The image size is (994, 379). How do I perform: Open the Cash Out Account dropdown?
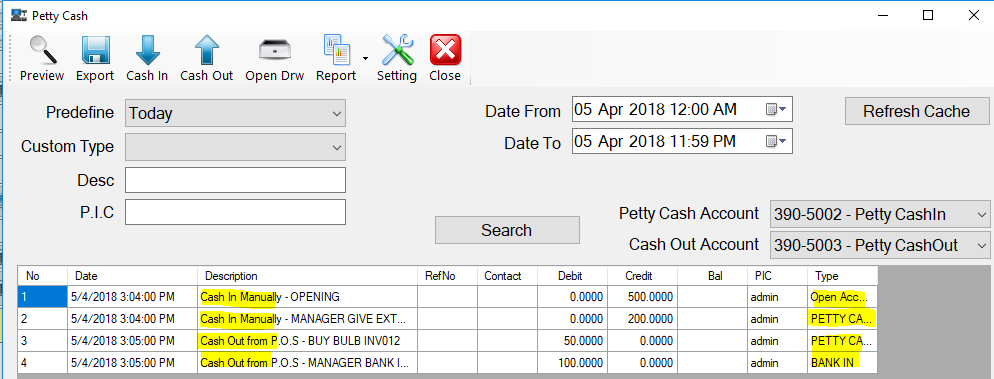[x=880, y=245]
